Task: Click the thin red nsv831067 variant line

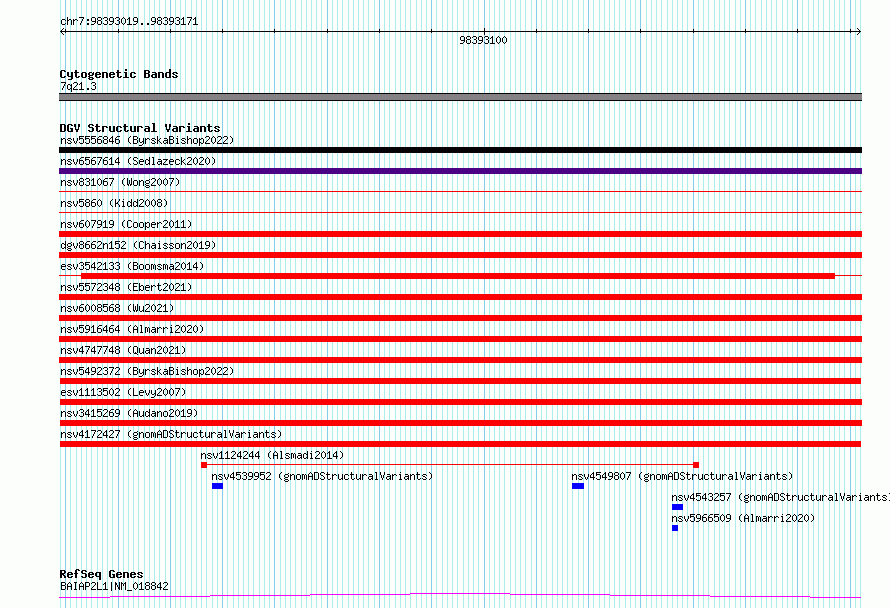Action: pos(460,192)
